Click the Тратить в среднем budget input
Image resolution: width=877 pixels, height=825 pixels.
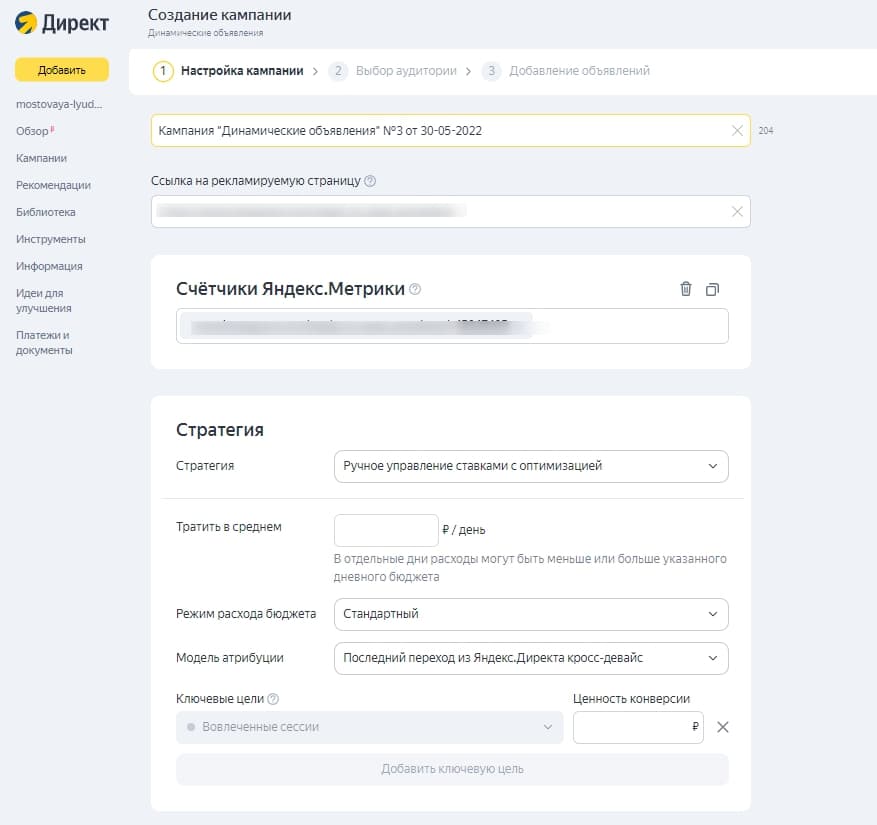(x=385, y=529)
